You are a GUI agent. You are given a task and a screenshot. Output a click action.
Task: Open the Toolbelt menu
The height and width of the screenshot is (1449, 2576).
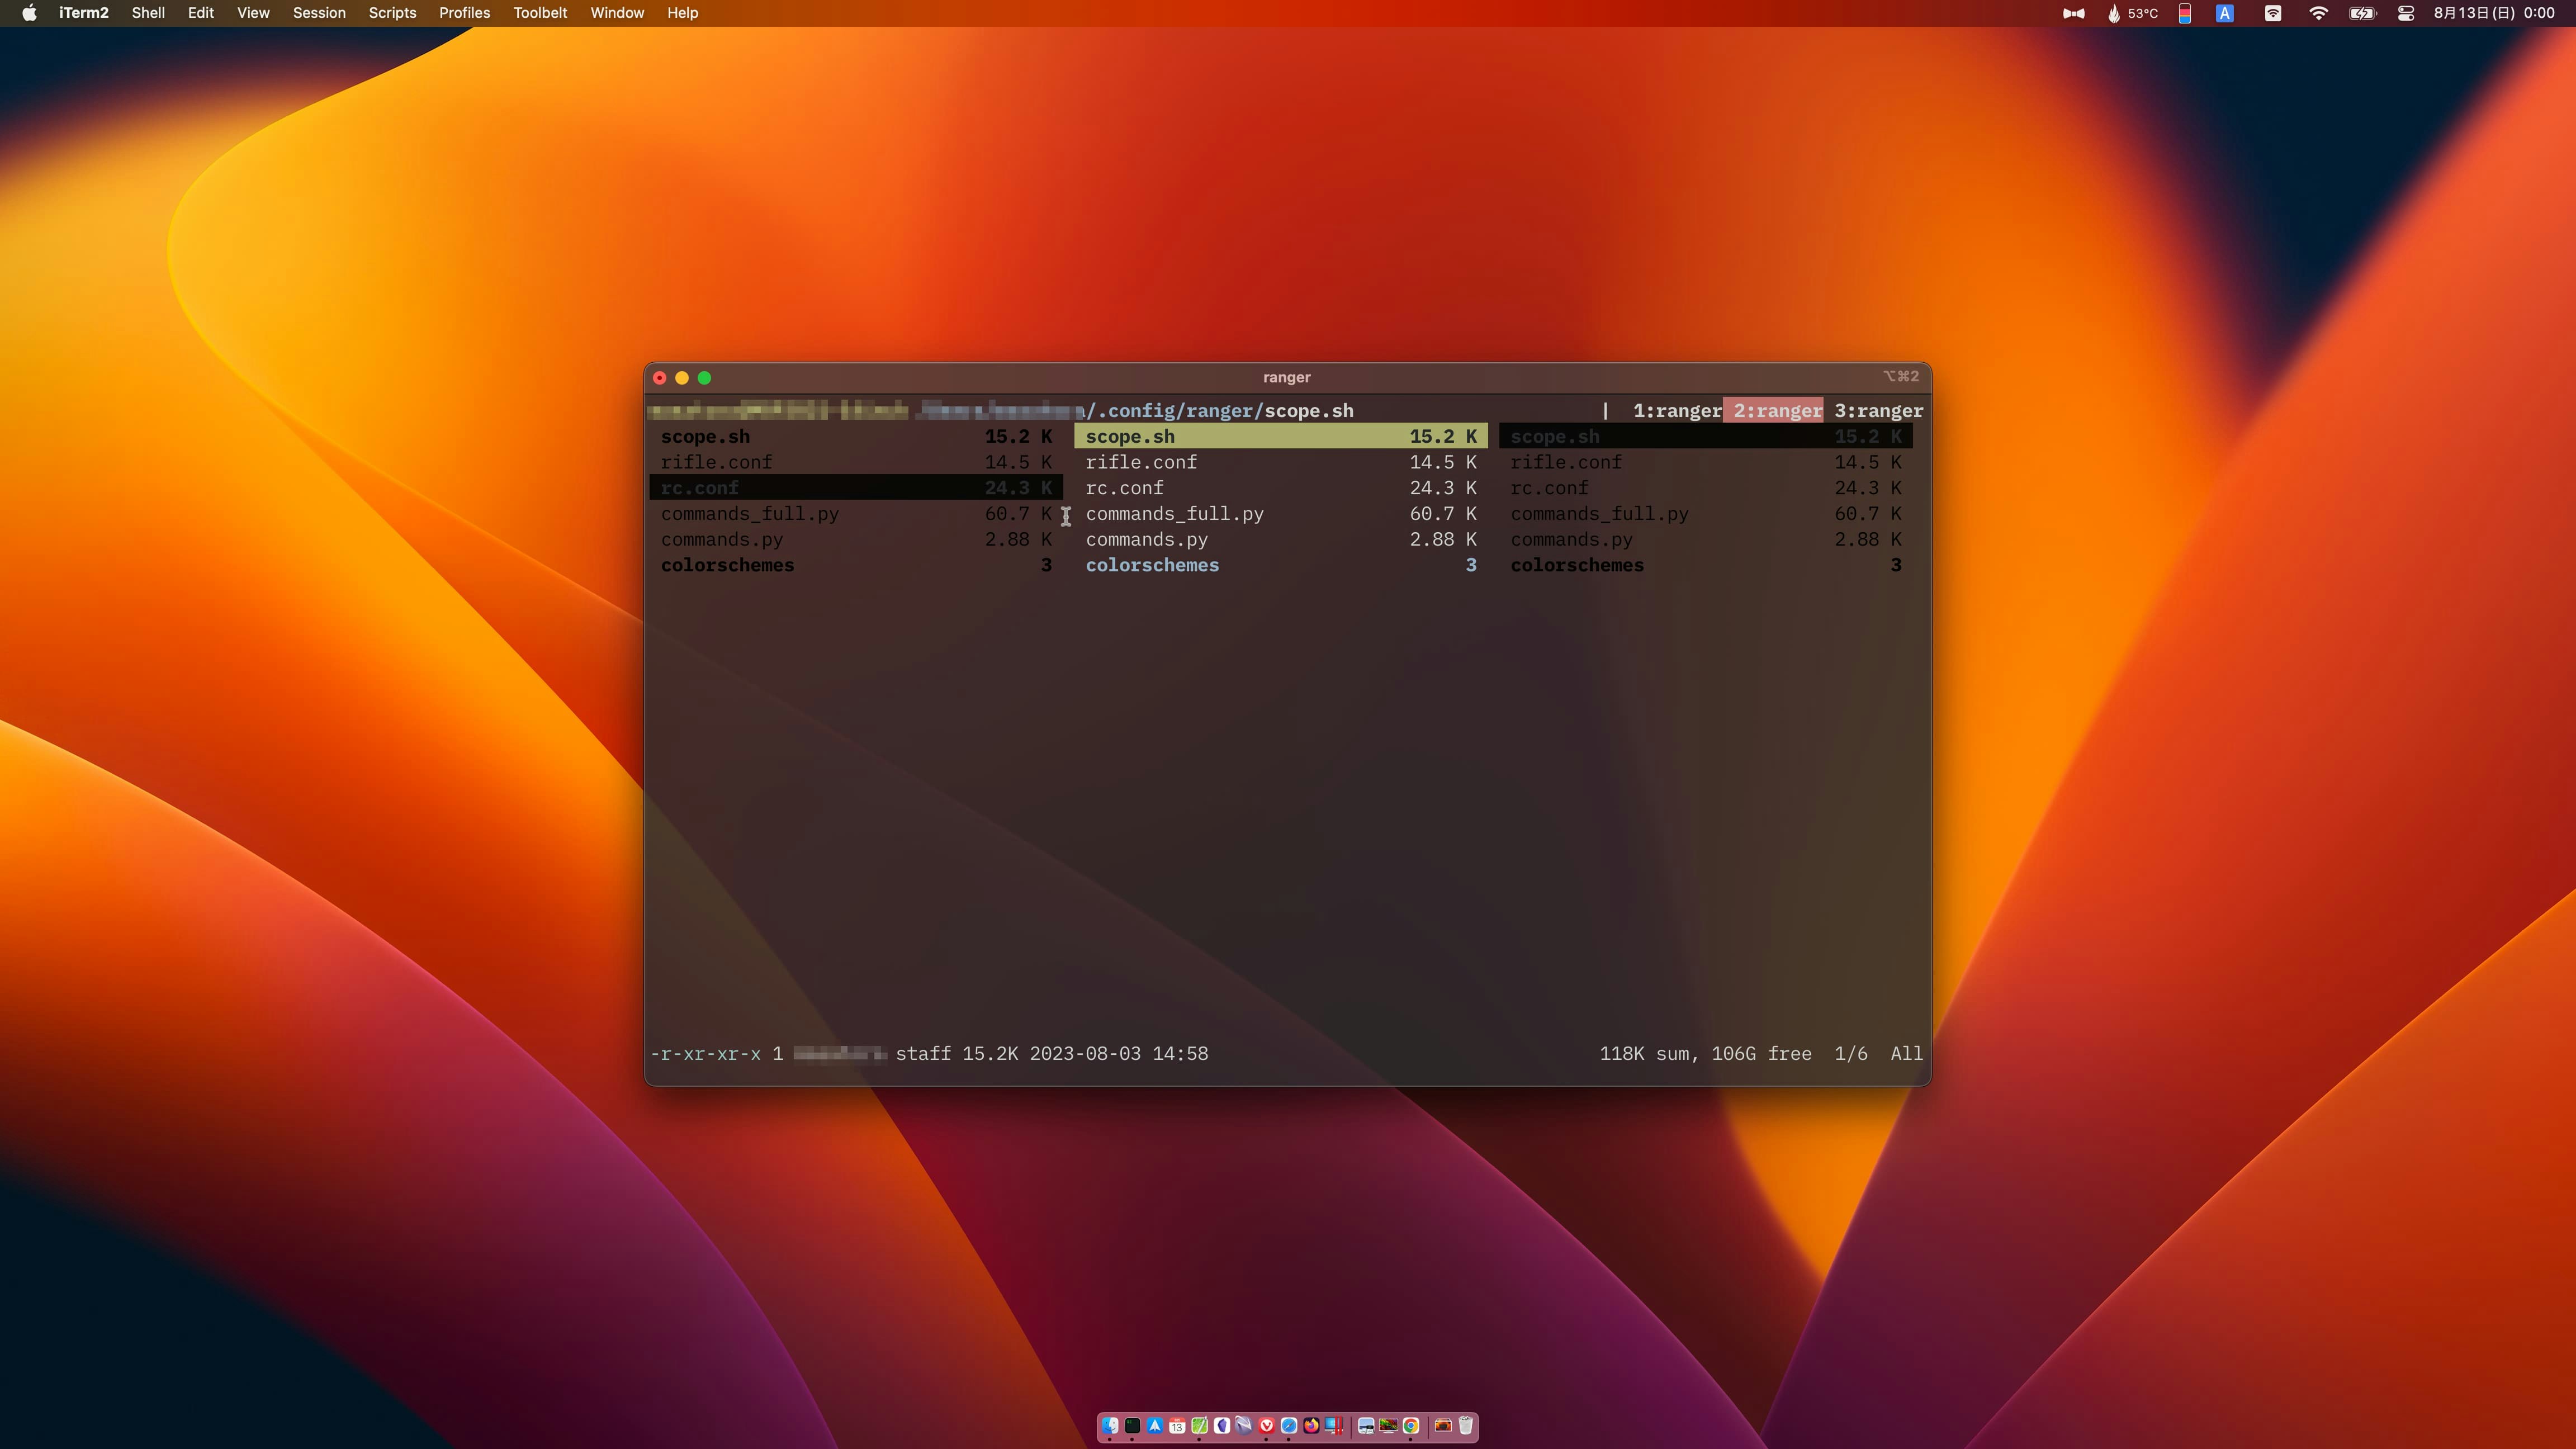tap(540, 13)
